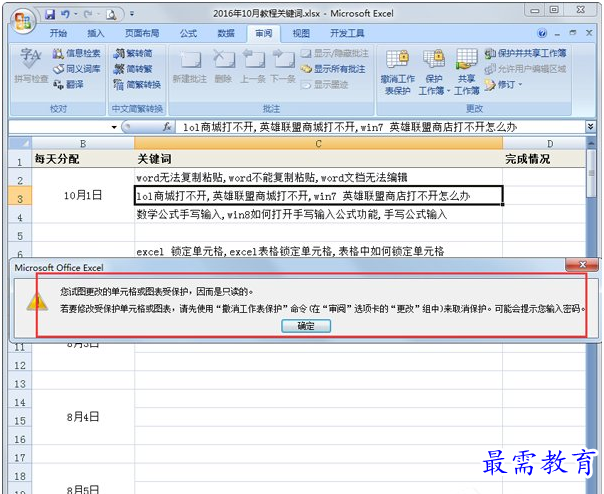Click 新建批注 new comment
This screenshot has width=604, height=494.
click(190, 66)
